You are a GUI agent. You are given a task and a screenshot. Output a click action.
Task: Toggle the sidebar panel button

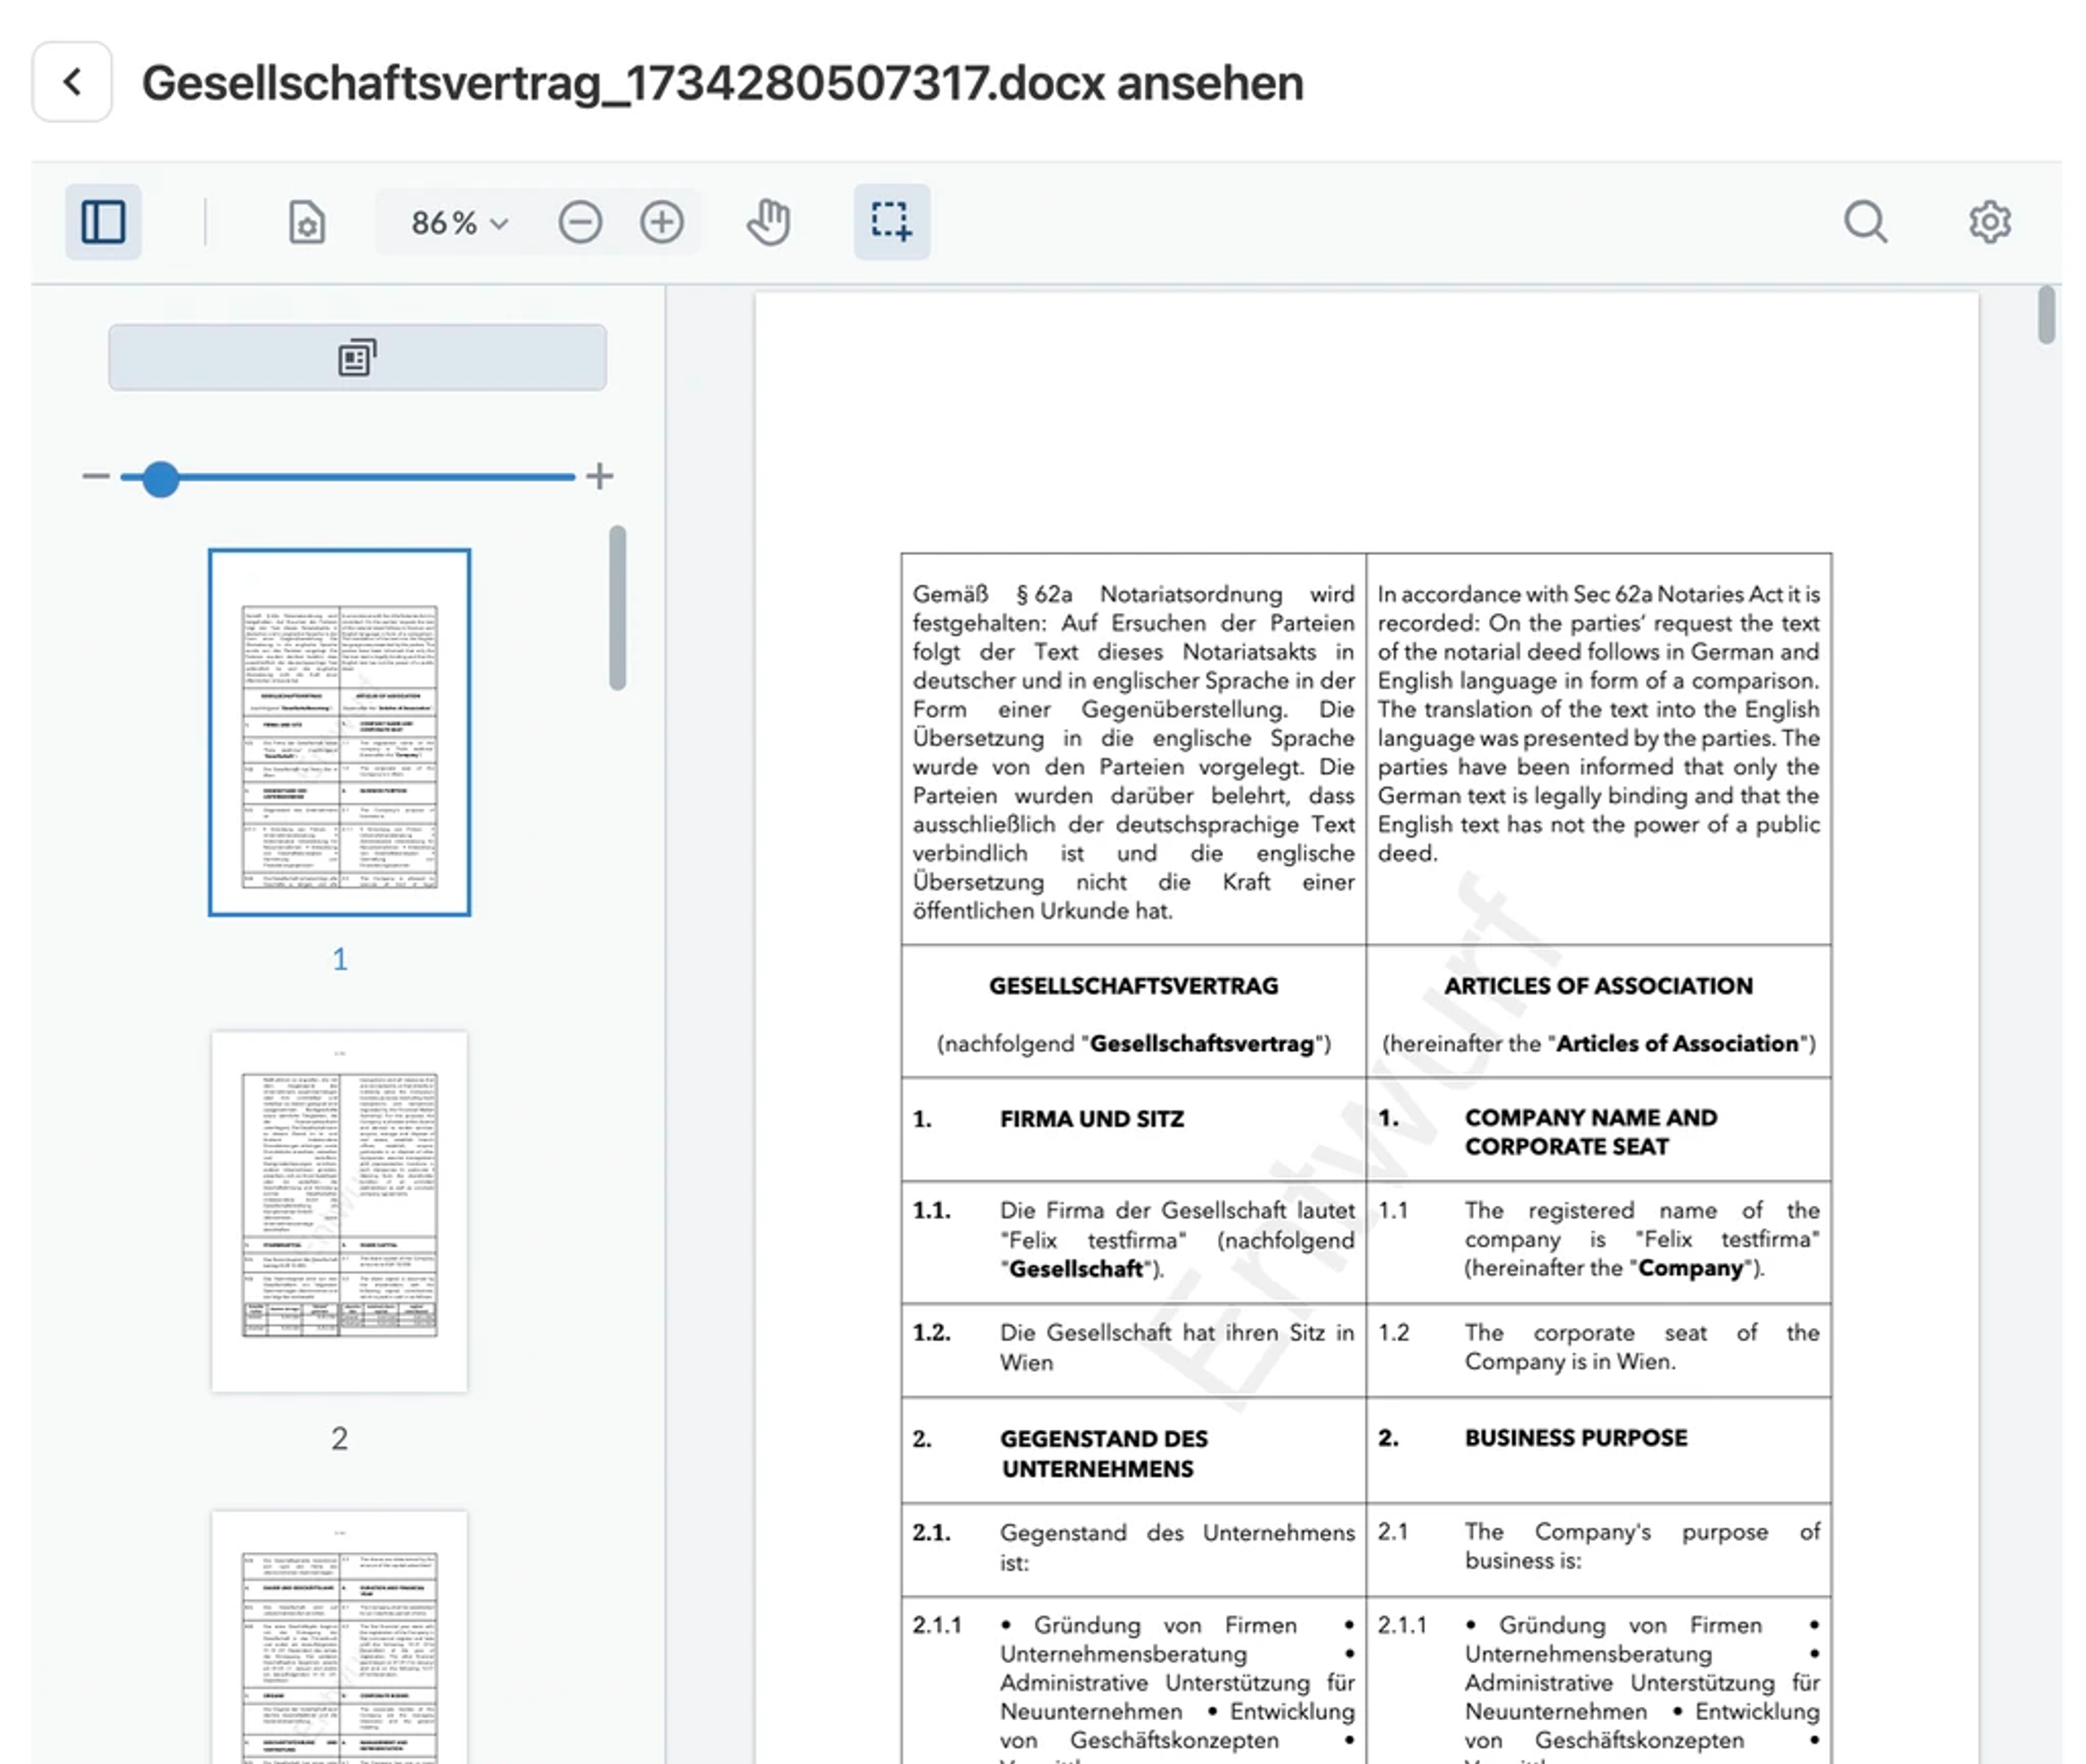pos(103,222)
